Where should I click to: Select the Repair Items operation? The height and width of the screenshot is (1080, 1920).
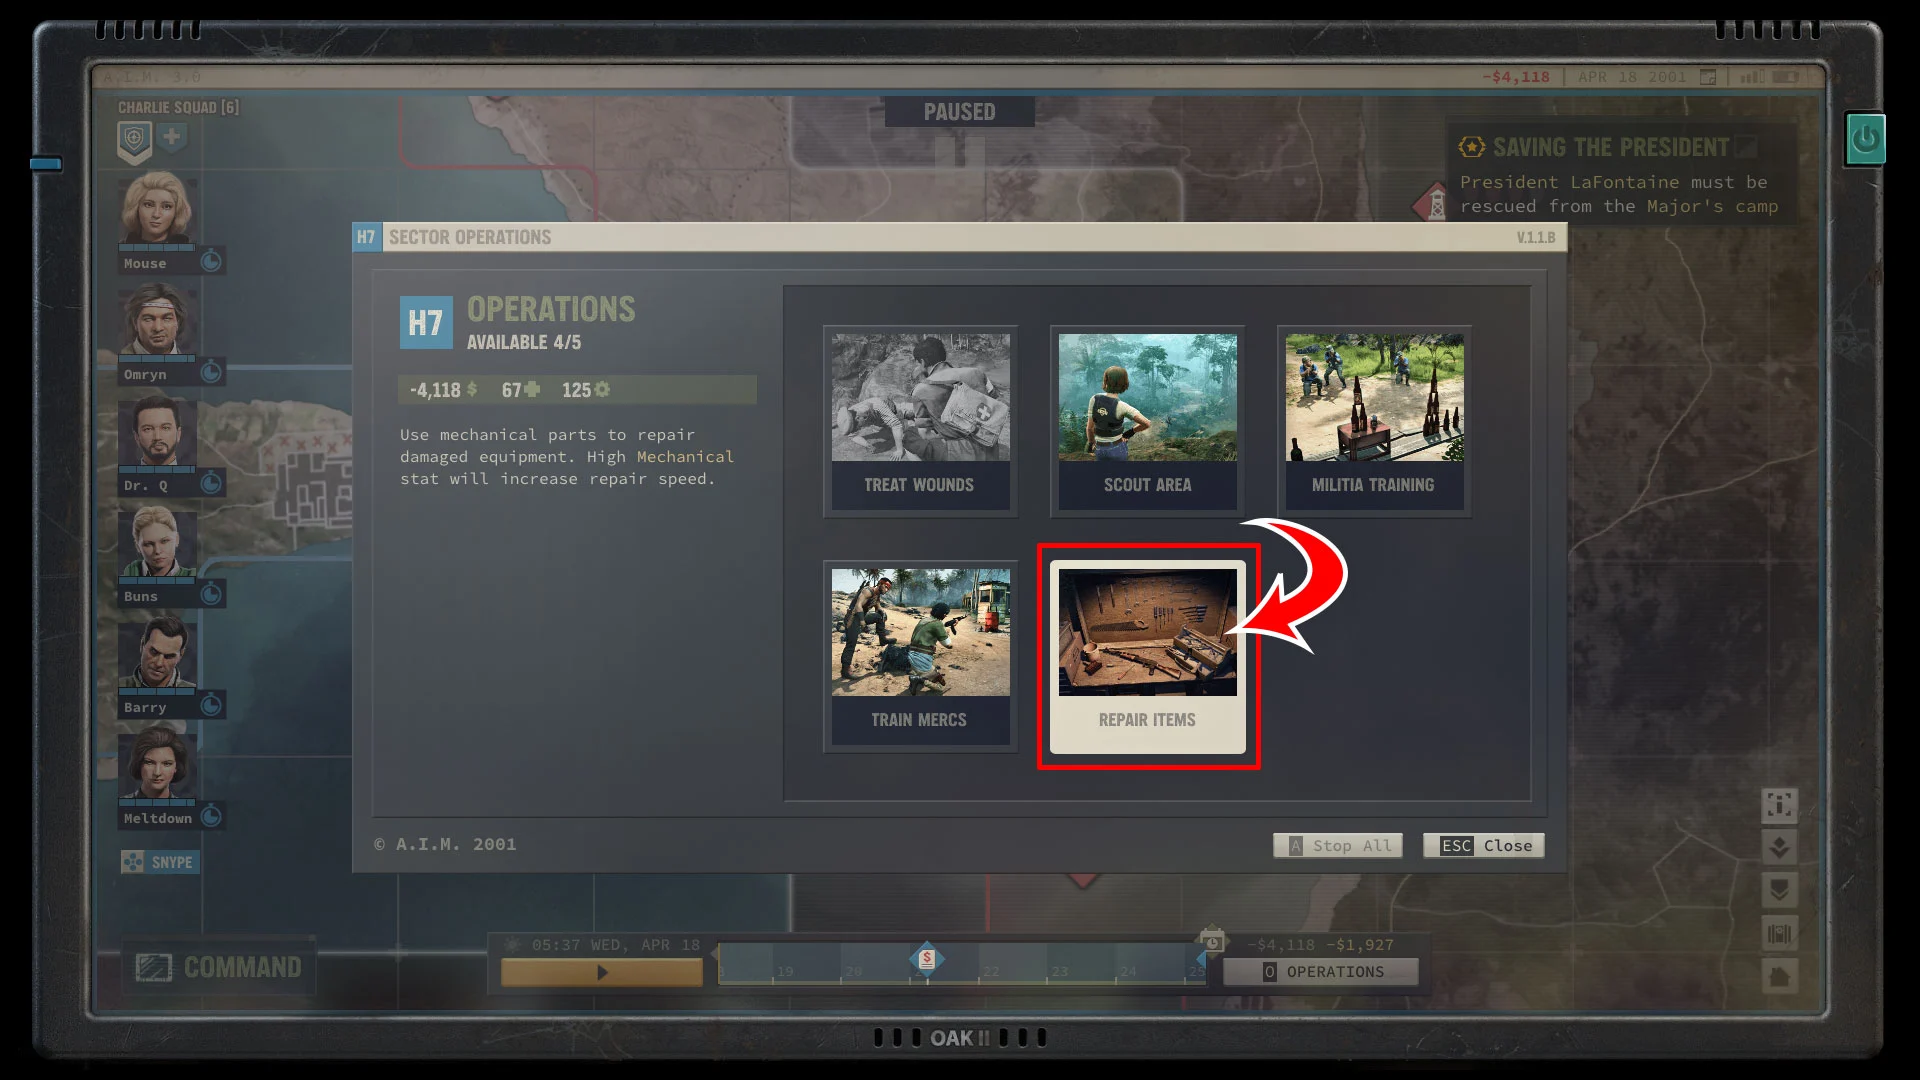pos(1146,653)
